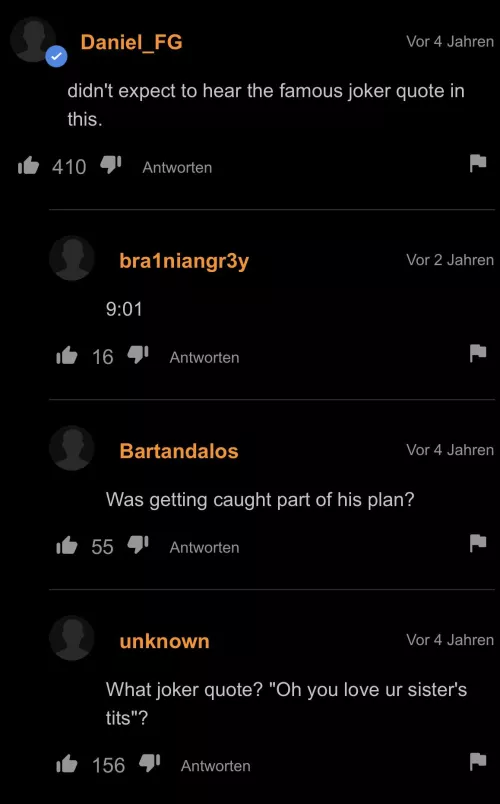500x804 pixels.
Task: Dislike the comment by unknown
Action: click(x=150, y=763)
